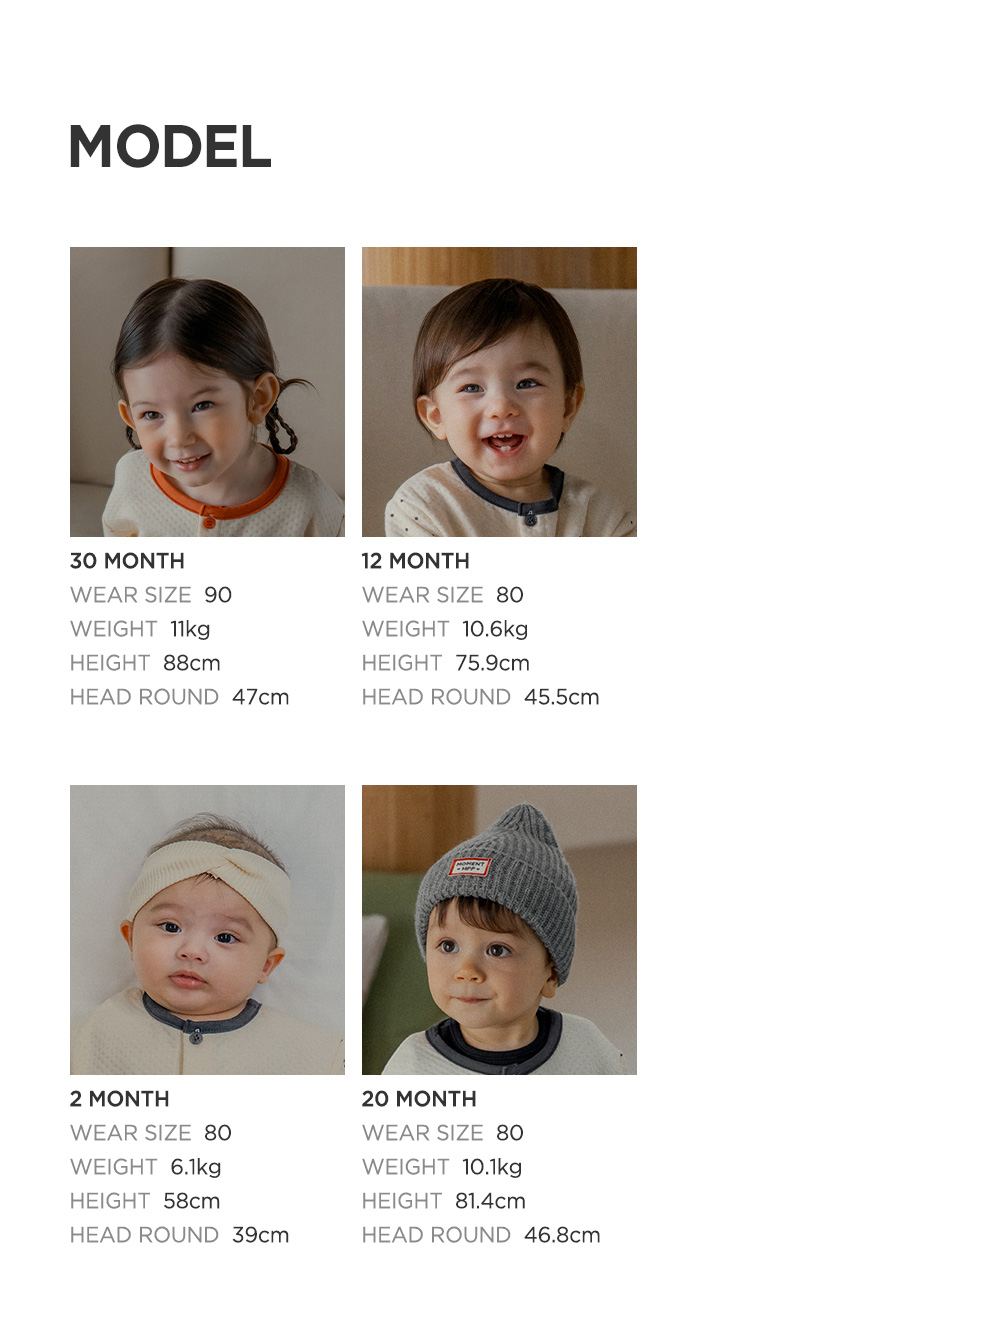Select the 2 MONTH label
The height and width of the screenshot is (1342, 1000).
click(119, 1099)
